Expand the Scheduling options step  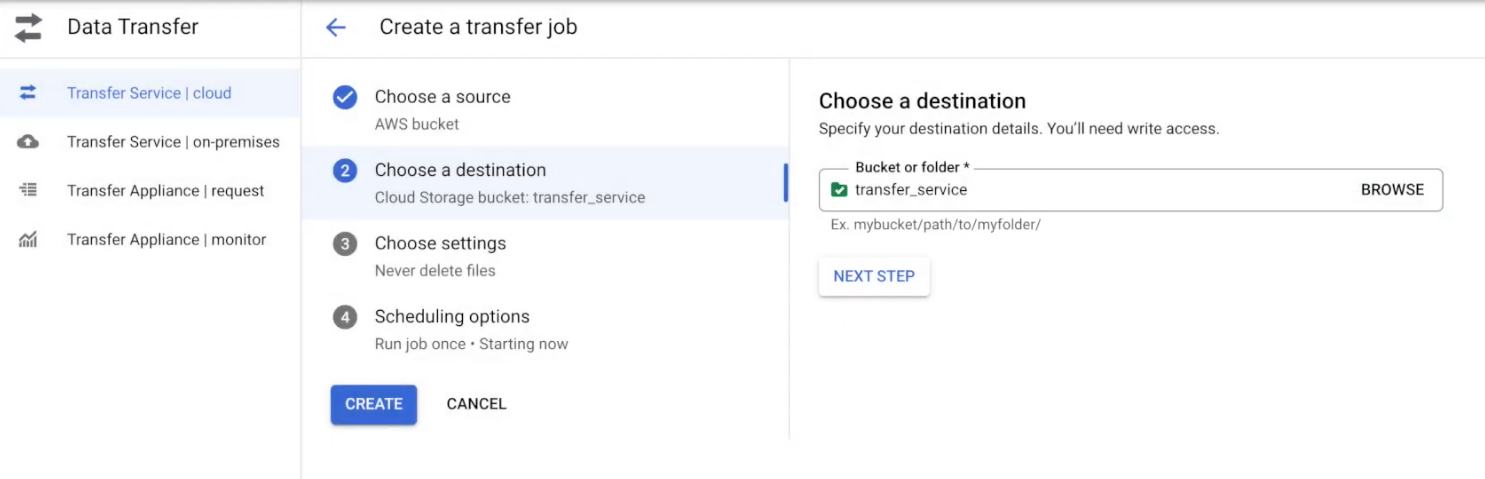[545, 329]
